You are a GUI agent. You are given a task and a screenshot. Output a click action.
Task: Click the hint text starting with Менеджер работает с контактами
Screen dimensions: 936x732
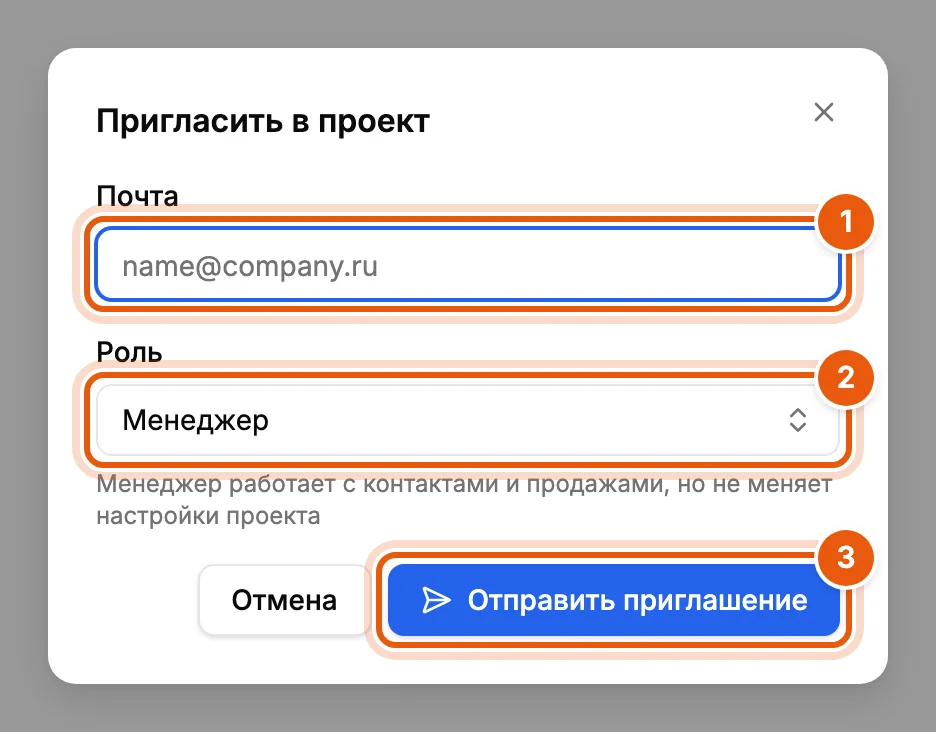[464, 500]
